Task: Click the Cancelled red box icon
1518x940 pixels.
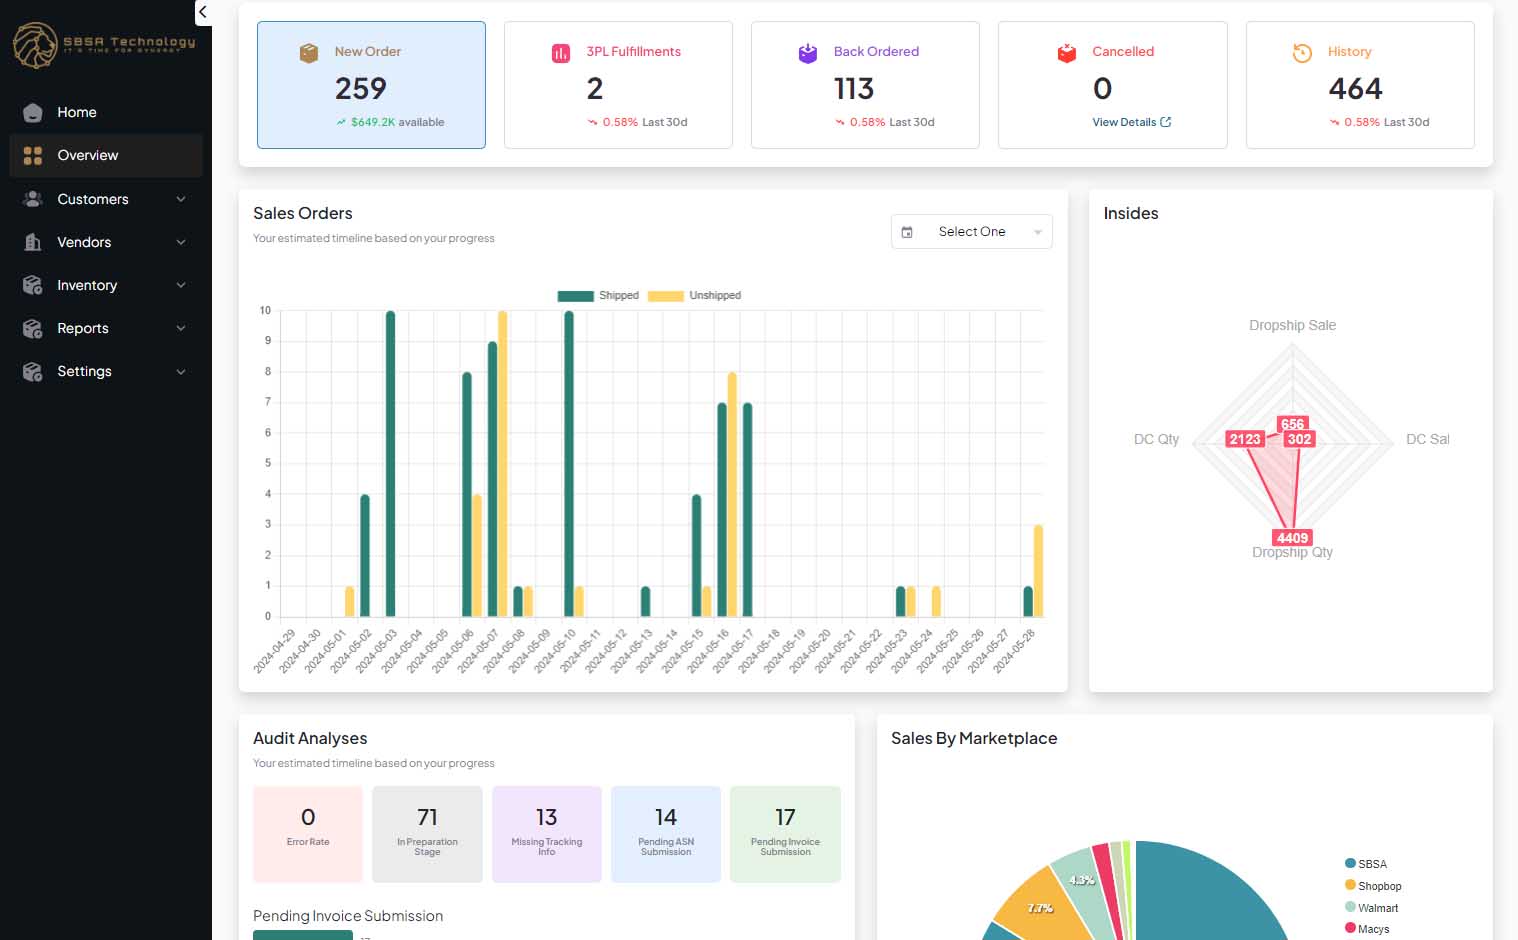Action: [1067, 53]
